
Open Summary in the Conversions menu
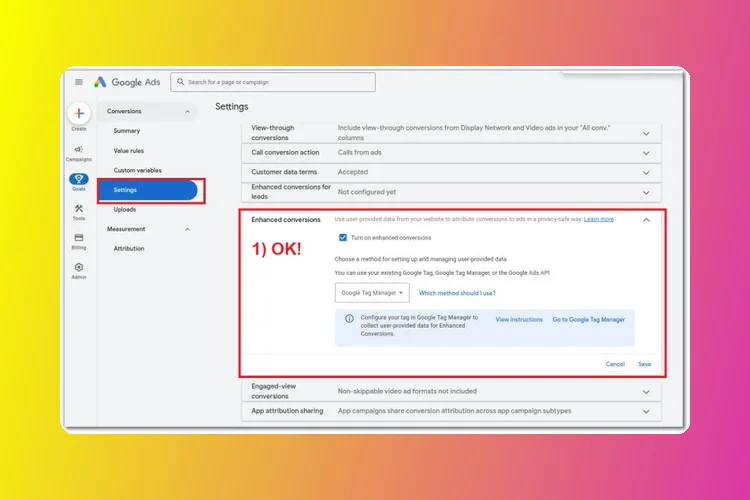(127, 131)
